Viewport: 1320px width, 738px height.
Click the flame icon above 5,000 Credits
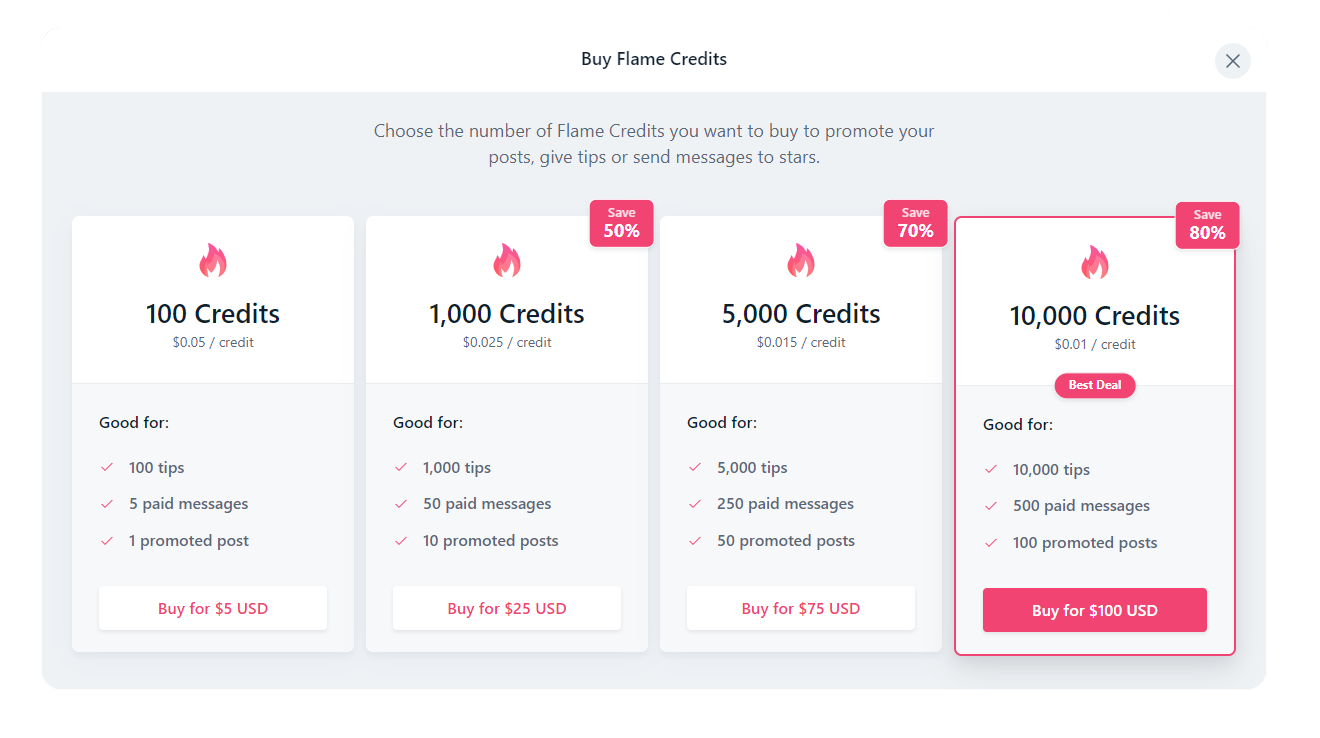pos(801,261)
